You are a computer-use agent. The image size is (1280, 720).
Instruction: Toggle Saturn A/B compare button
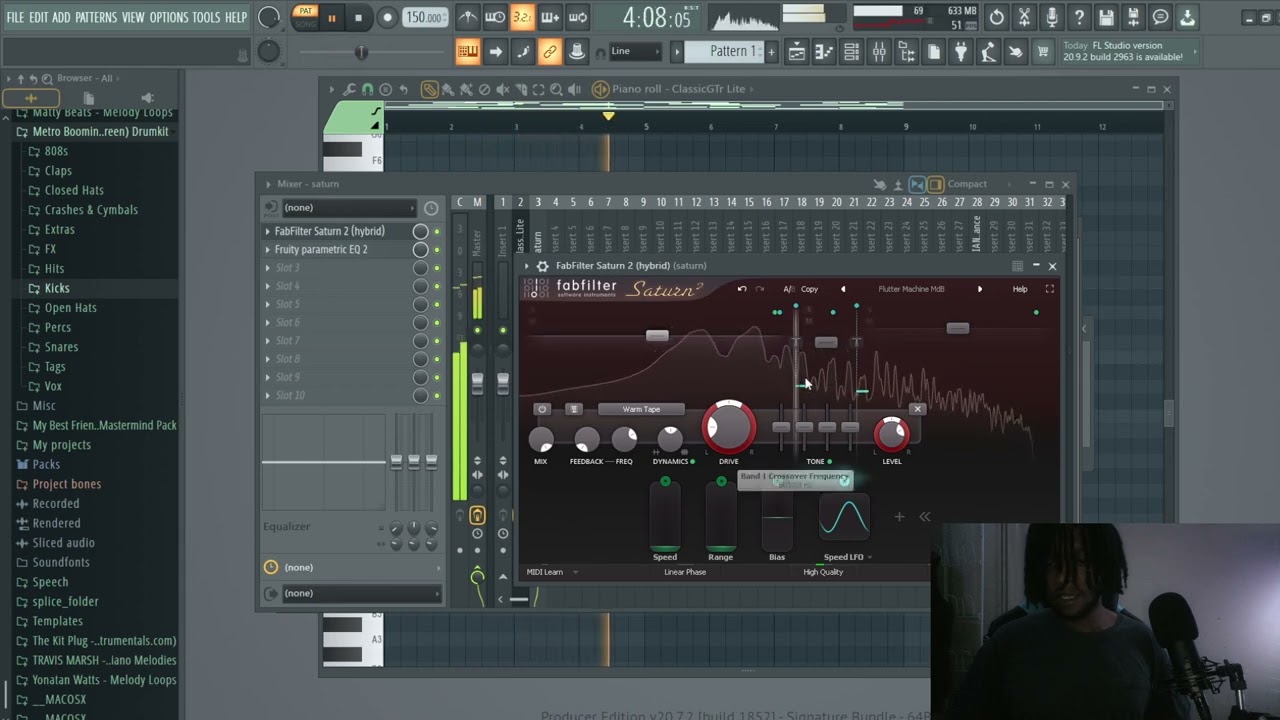788,289
